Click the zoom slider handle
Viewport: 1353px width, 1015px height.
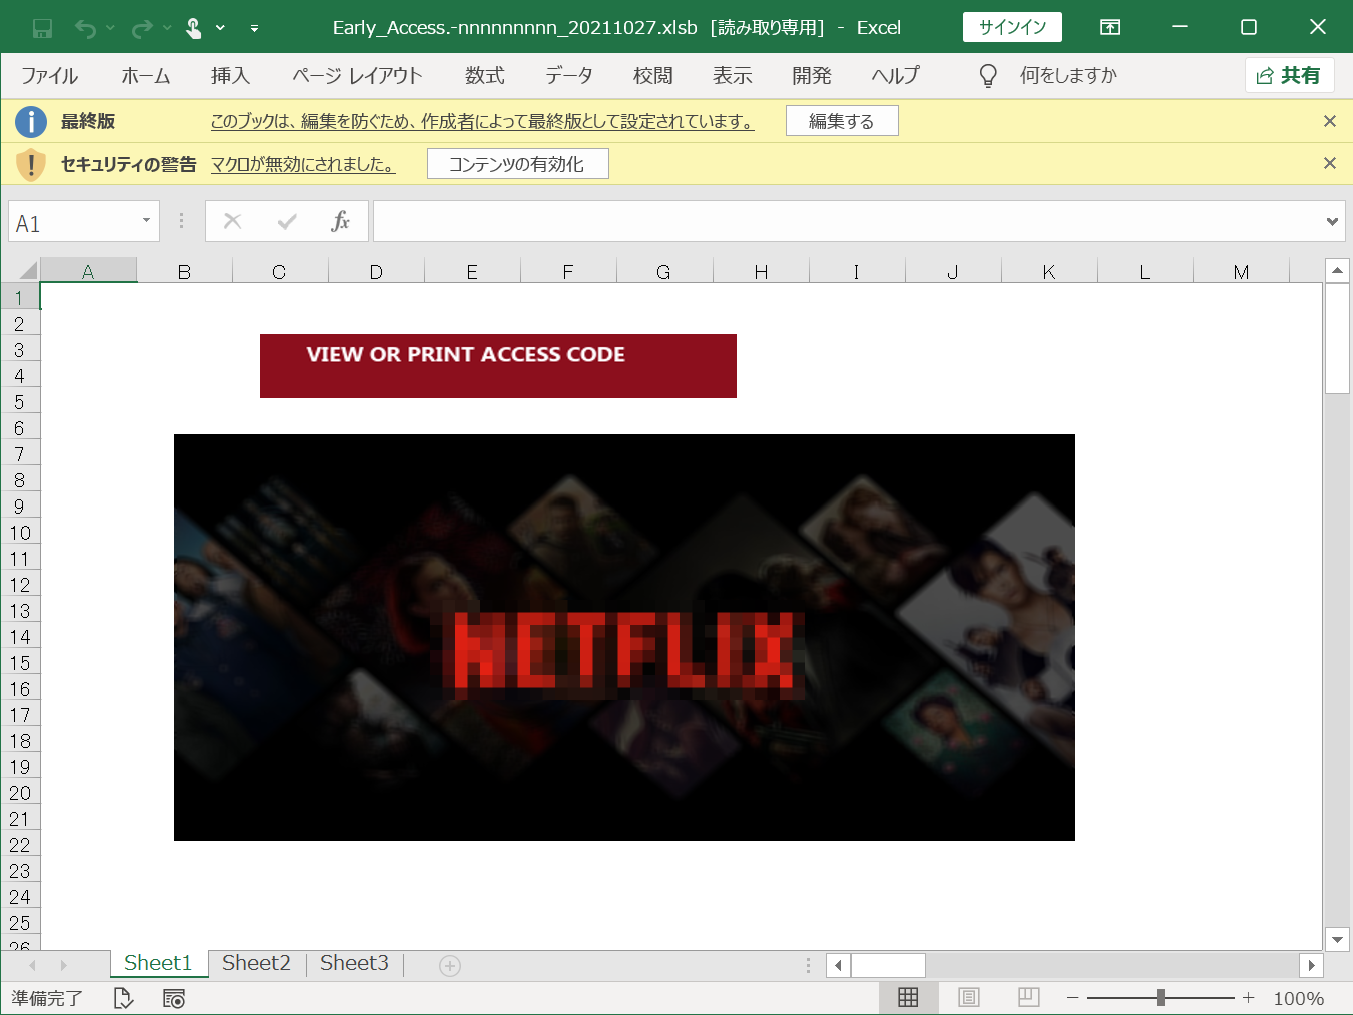[x=1160, y=997]
